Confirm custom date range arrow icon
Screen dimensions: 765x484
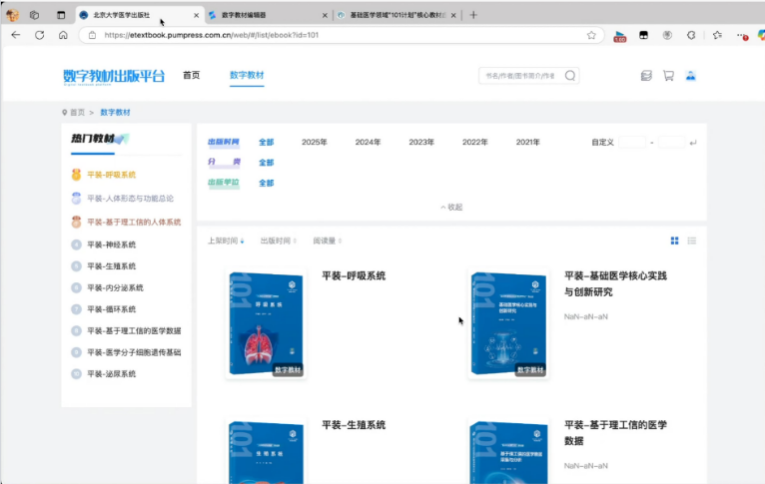(693, 142)
